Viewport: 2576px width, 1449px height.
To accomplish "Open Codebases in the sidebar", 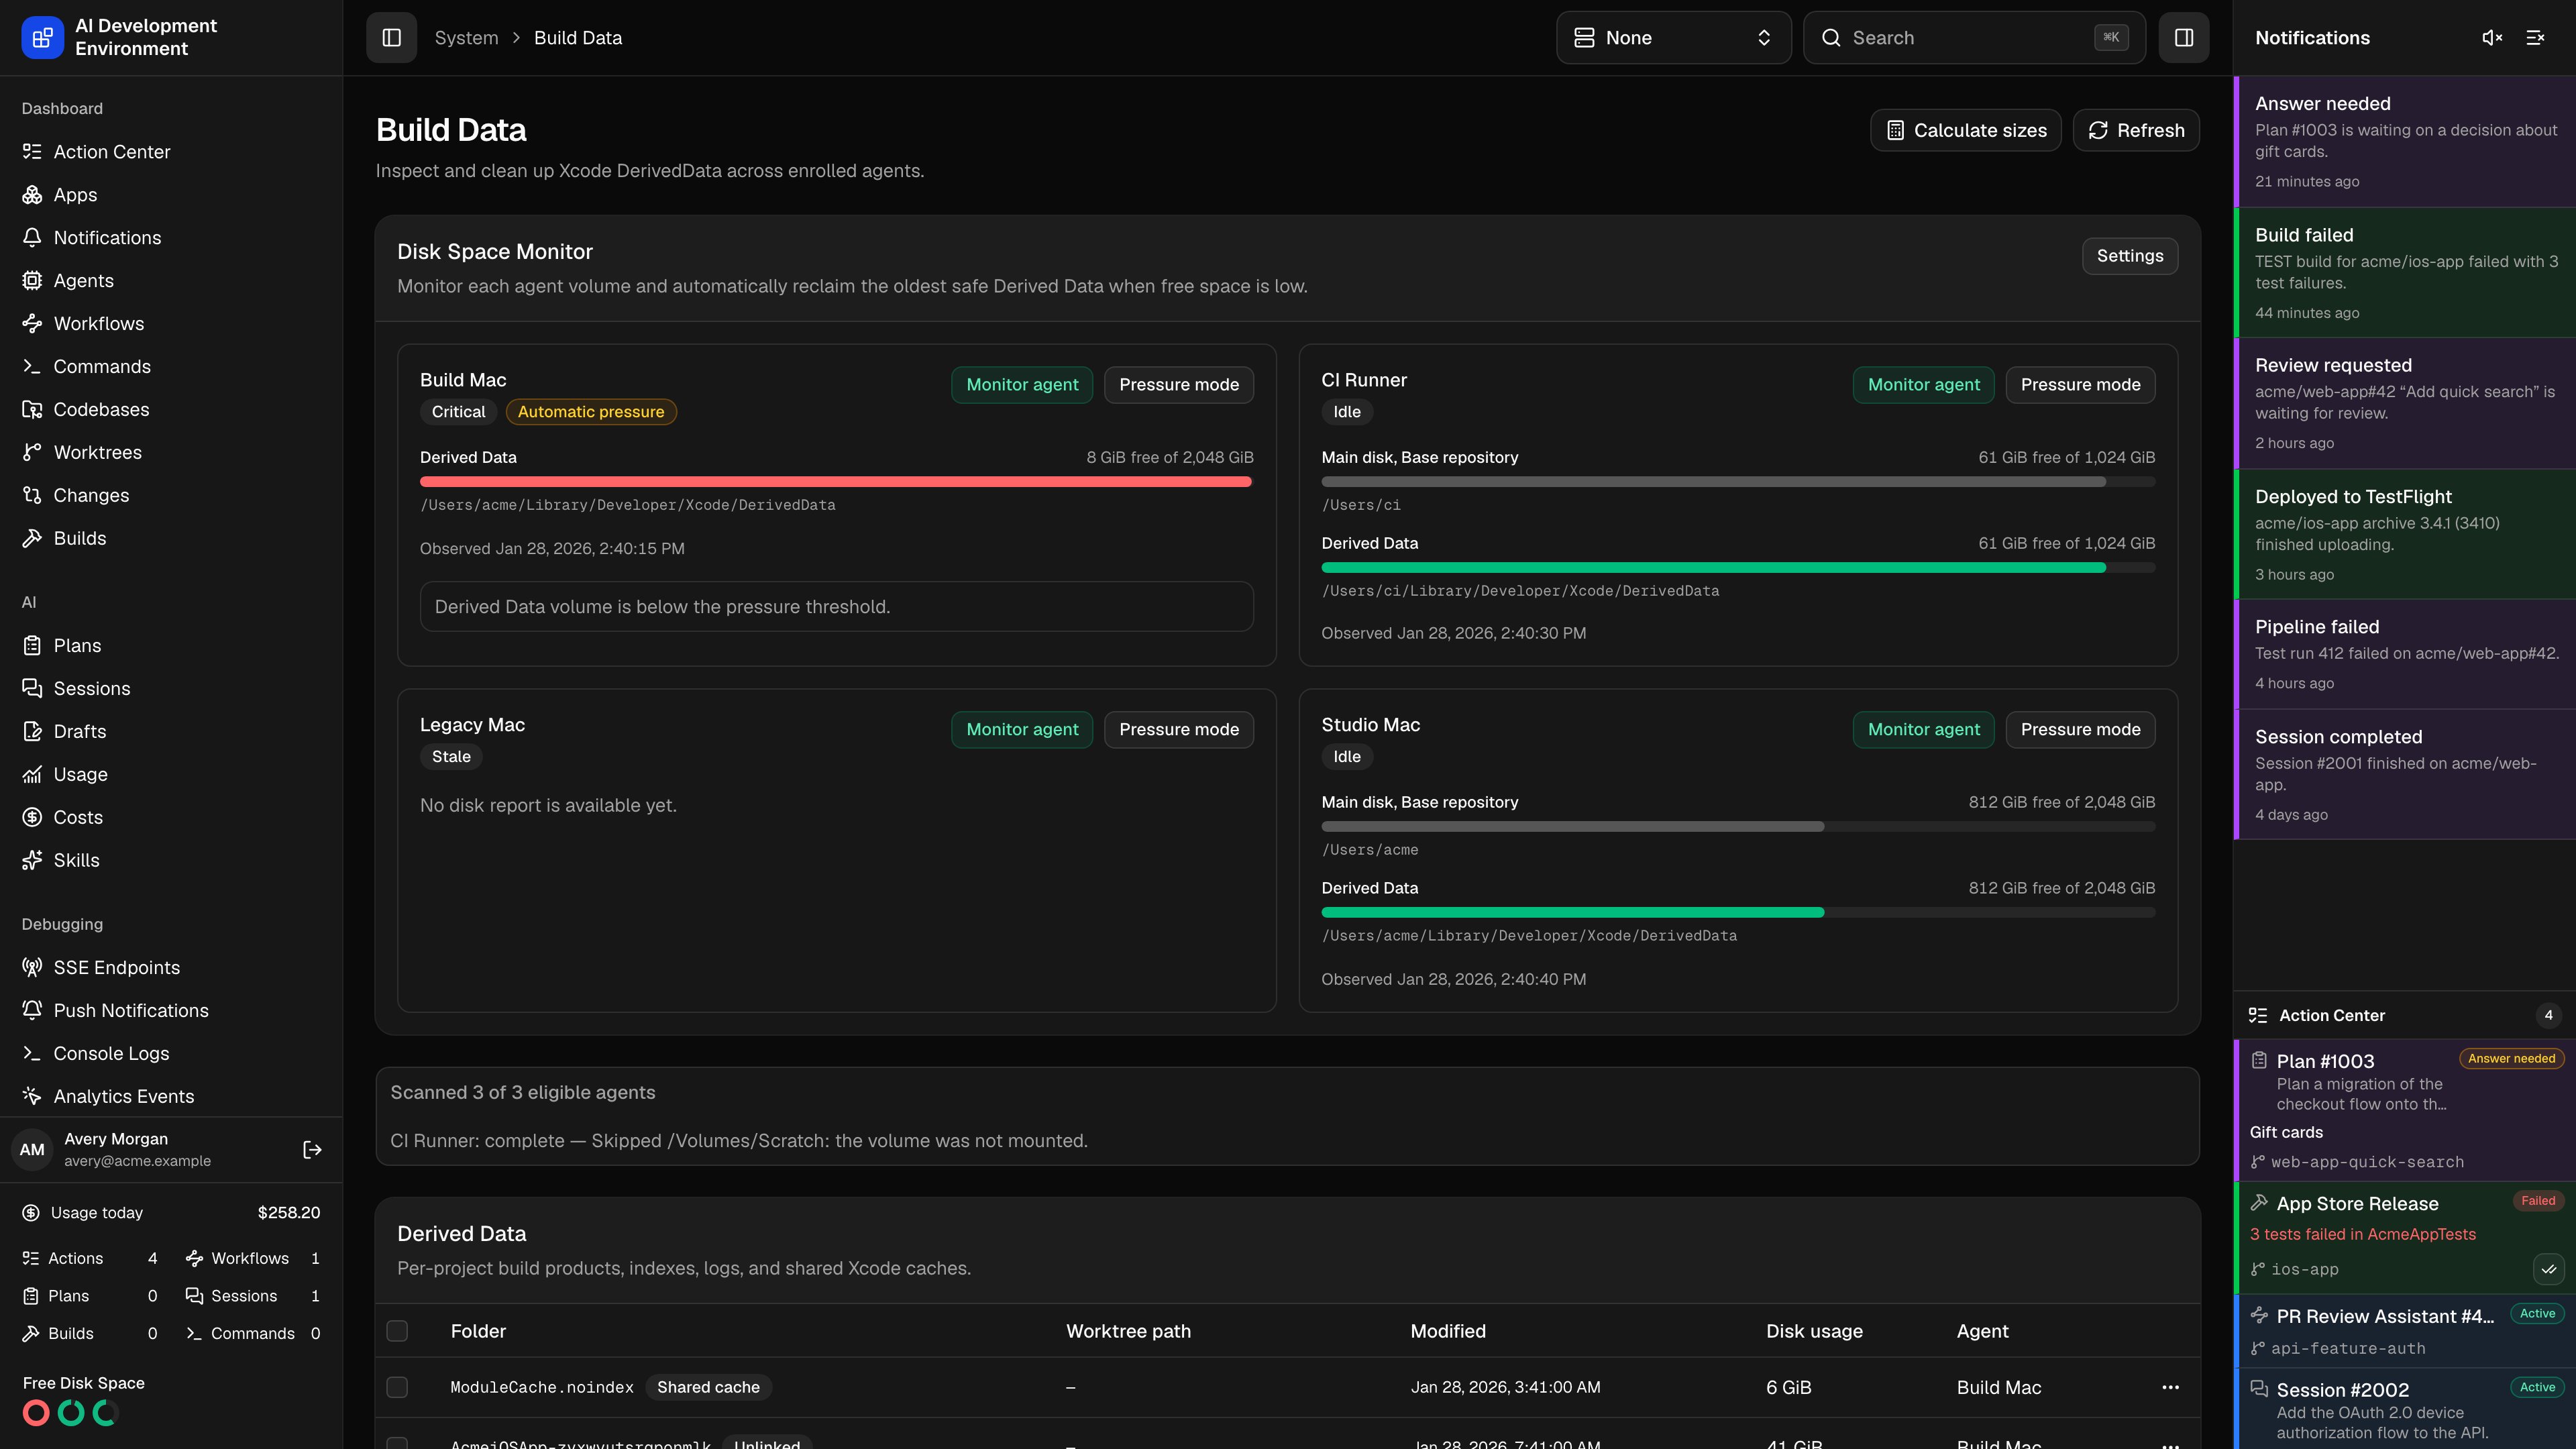I will 171,410.
